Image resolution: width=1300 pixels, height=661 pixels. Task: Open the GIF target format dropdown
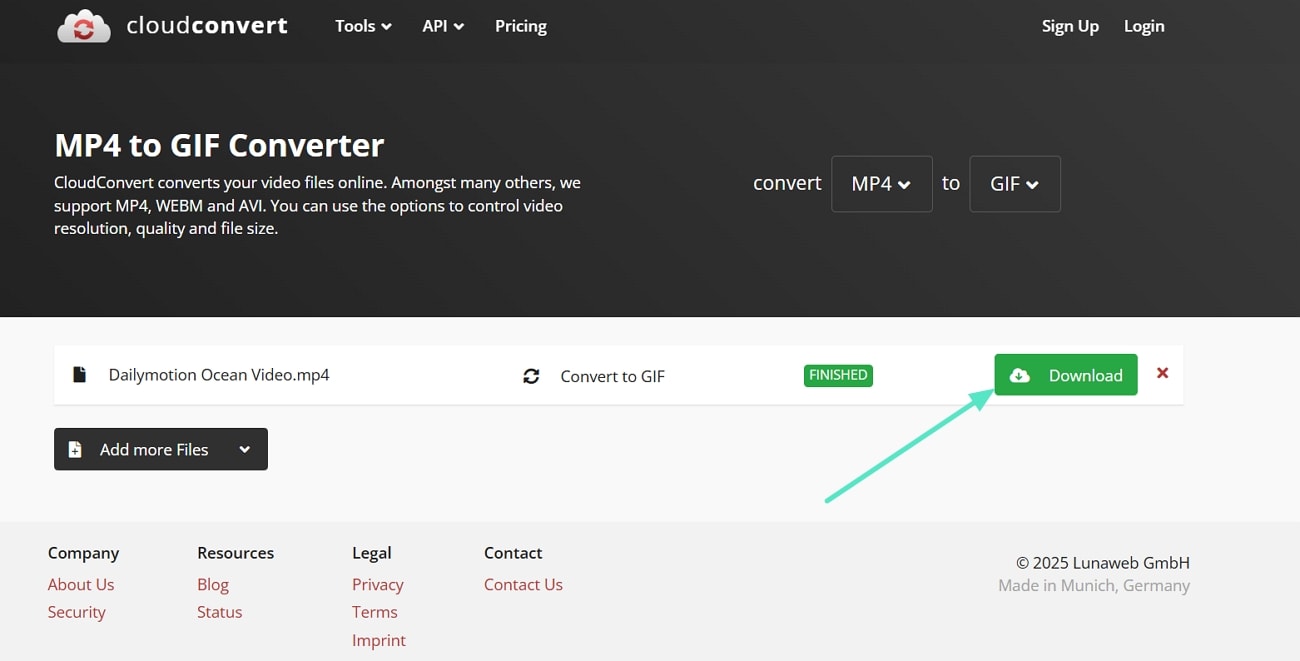pos(1015,184)
